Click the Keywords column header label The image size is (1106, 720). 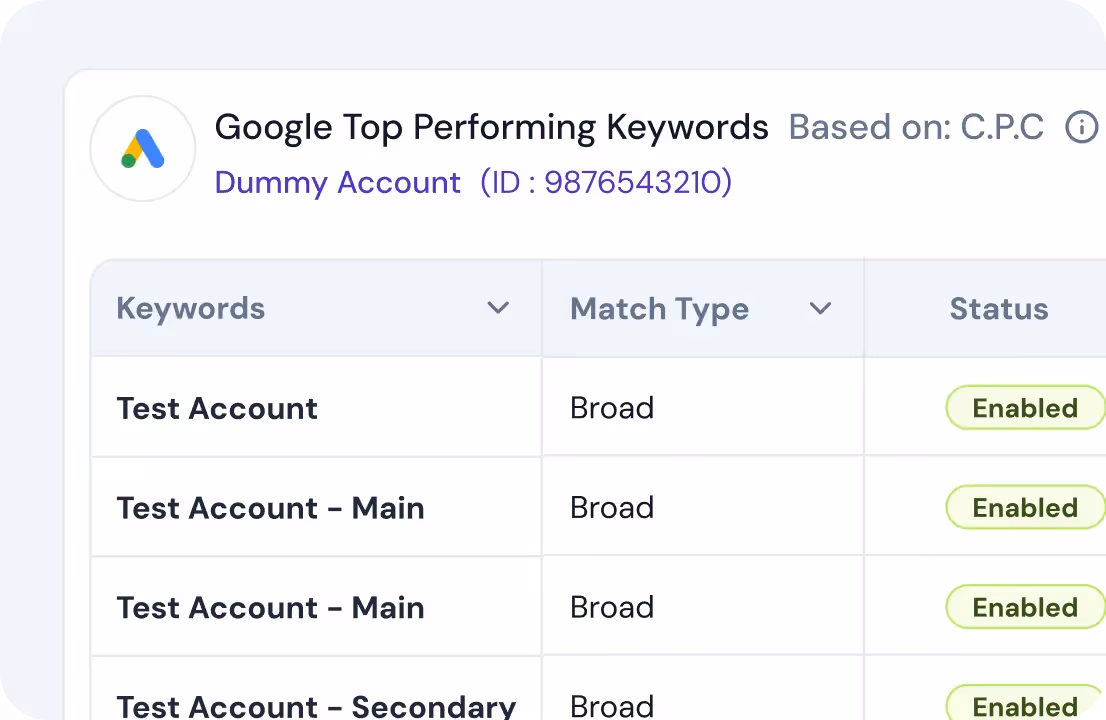pyautogui.click(x=190, y=309)
